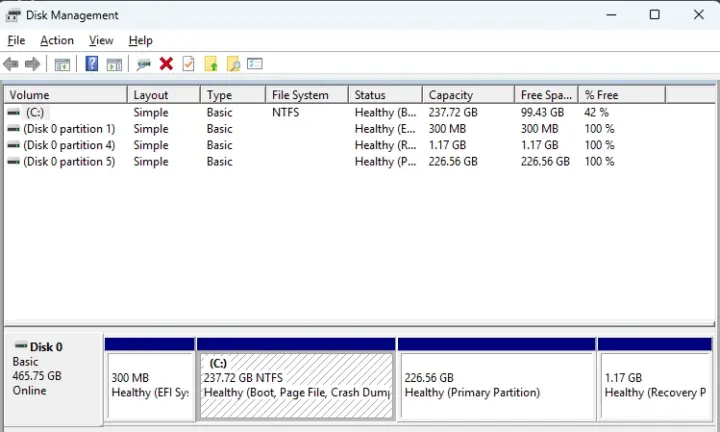Select the (Disk 0 partition 4) volume row
The width and height of the screenshot is (720, 432).
(x=360, y=145)
